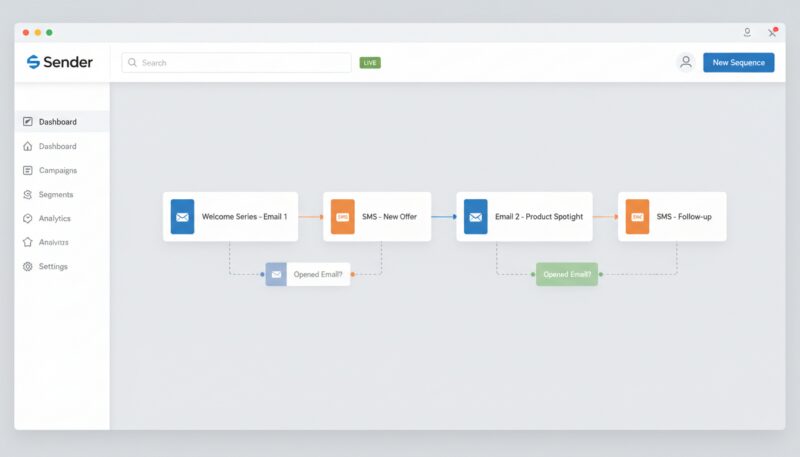Click the small person icon in title bar
Viewport: 800px width, 457px height.
click(x=746, y=32)
